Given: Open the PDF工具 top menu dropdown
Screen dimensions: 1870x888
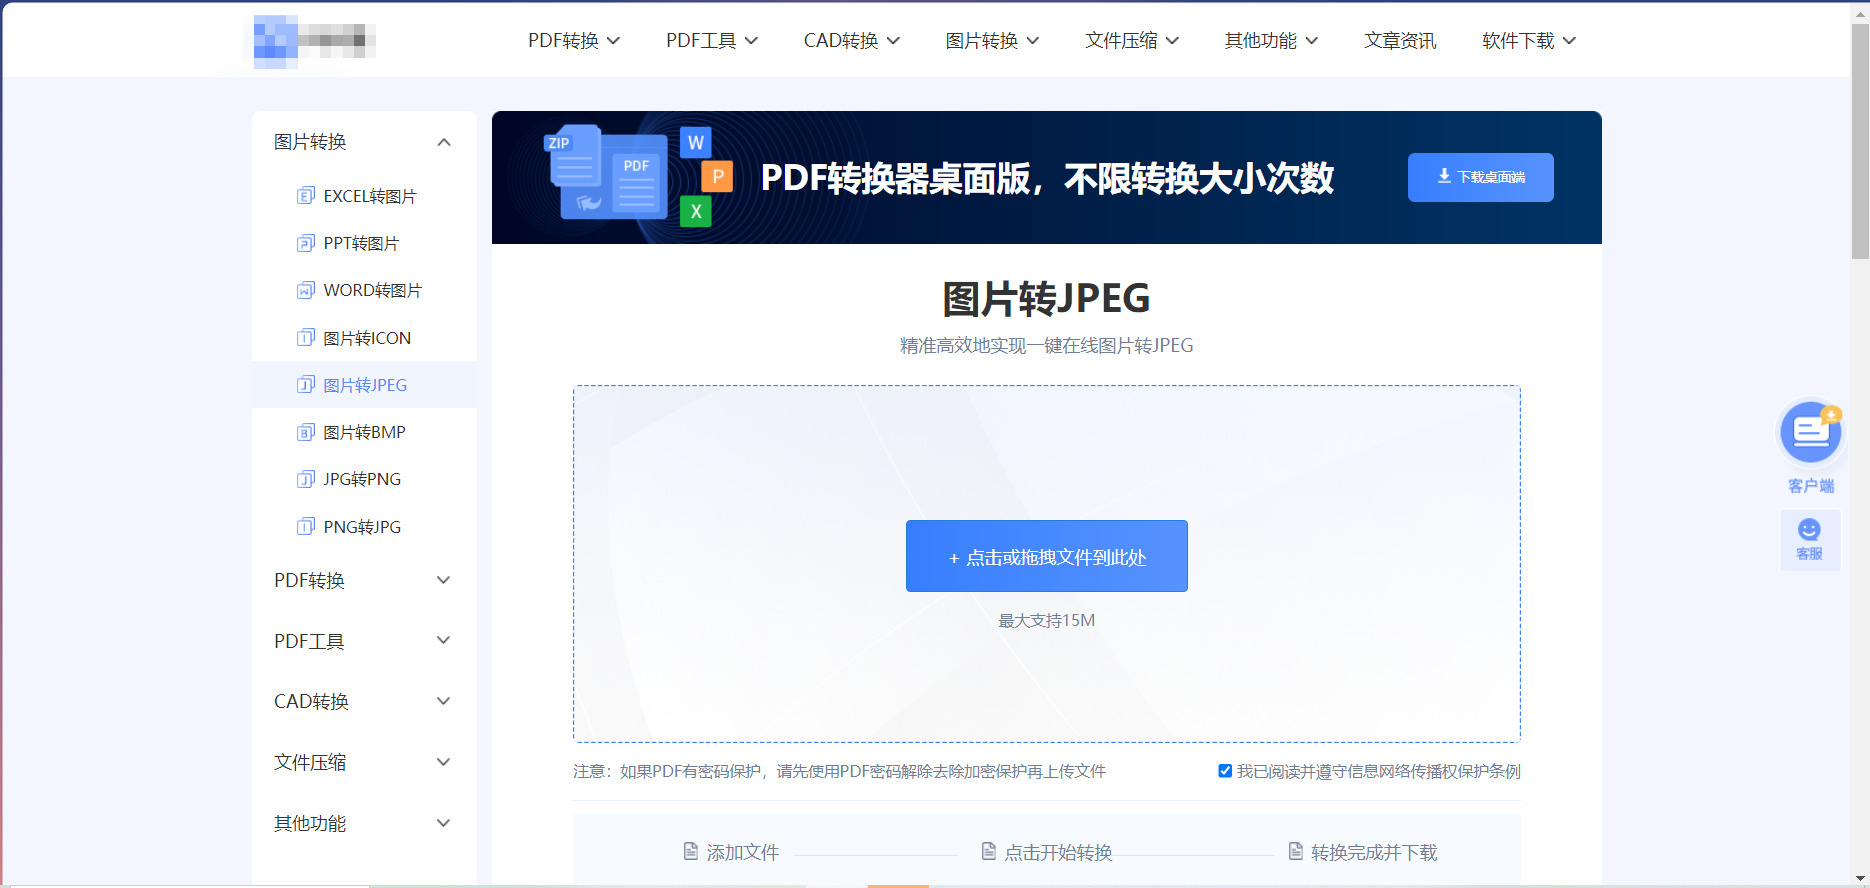Looking at the screenshot, I should pyautogui.click(x=712, y=41).
